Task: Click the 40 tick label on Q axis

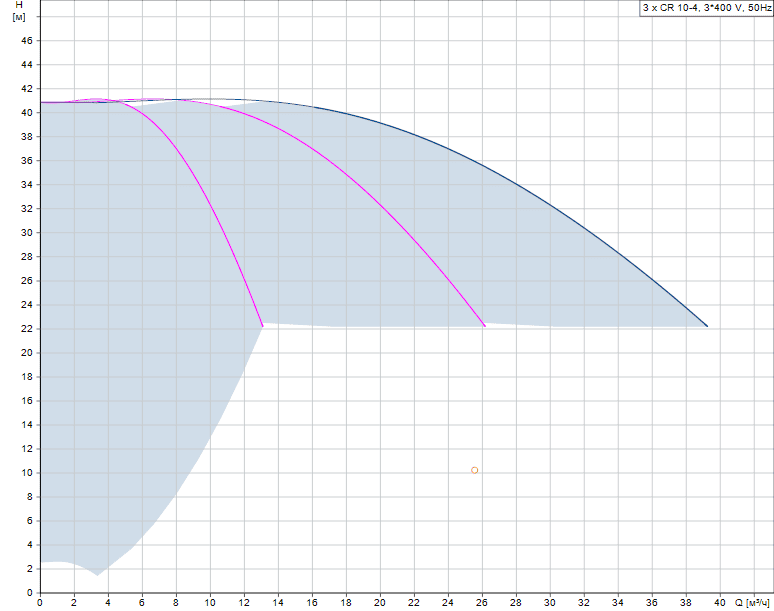Action: (720, 603)
